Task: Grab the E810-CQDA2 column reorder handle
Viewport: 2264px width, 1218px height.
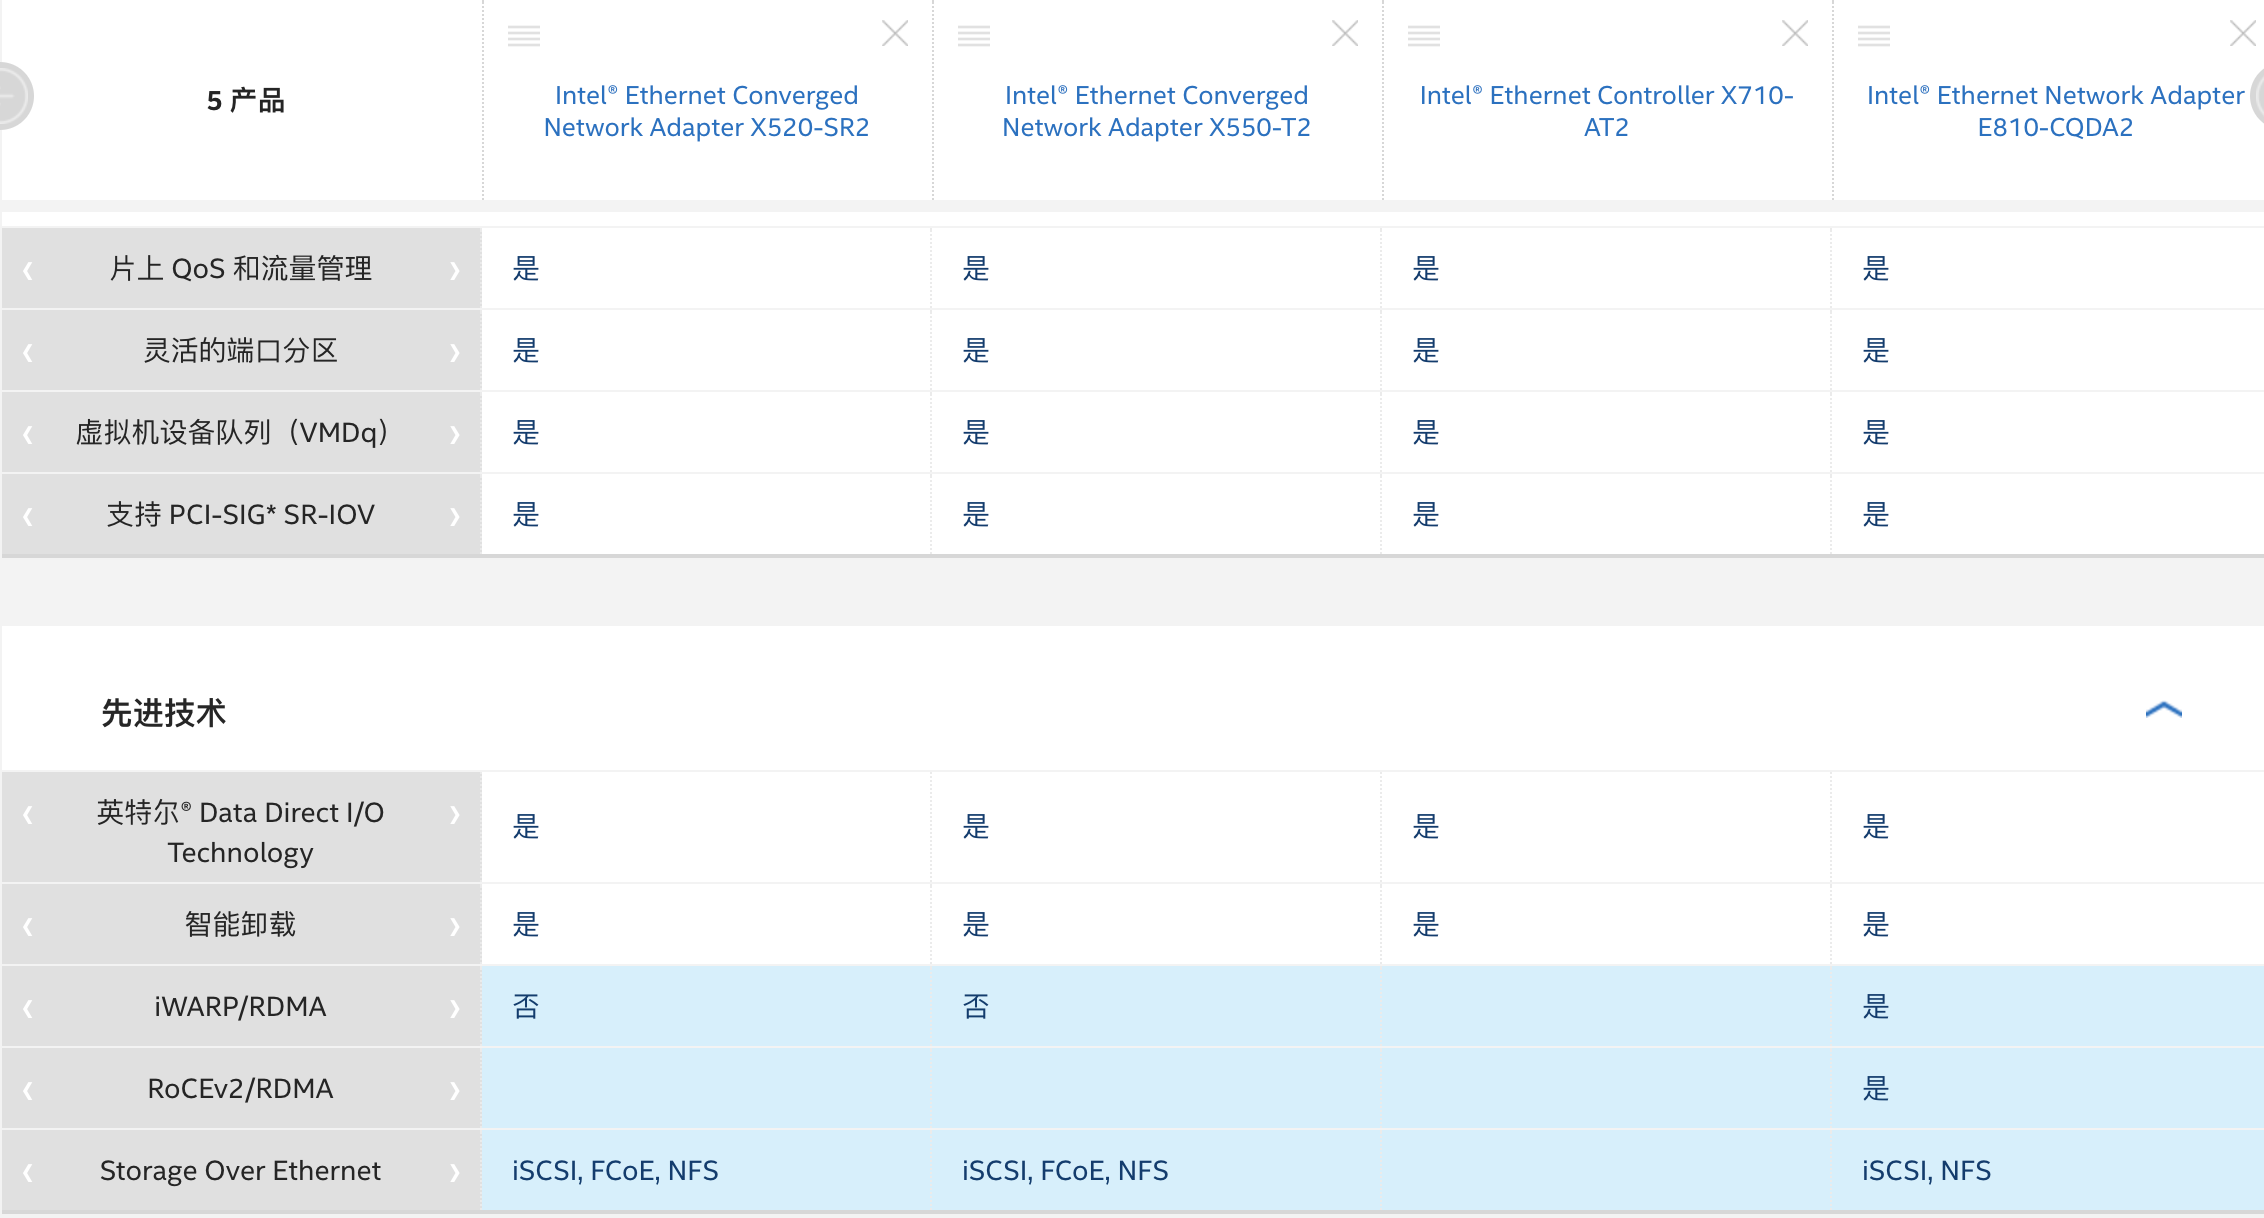Action: coord(1874,37)
